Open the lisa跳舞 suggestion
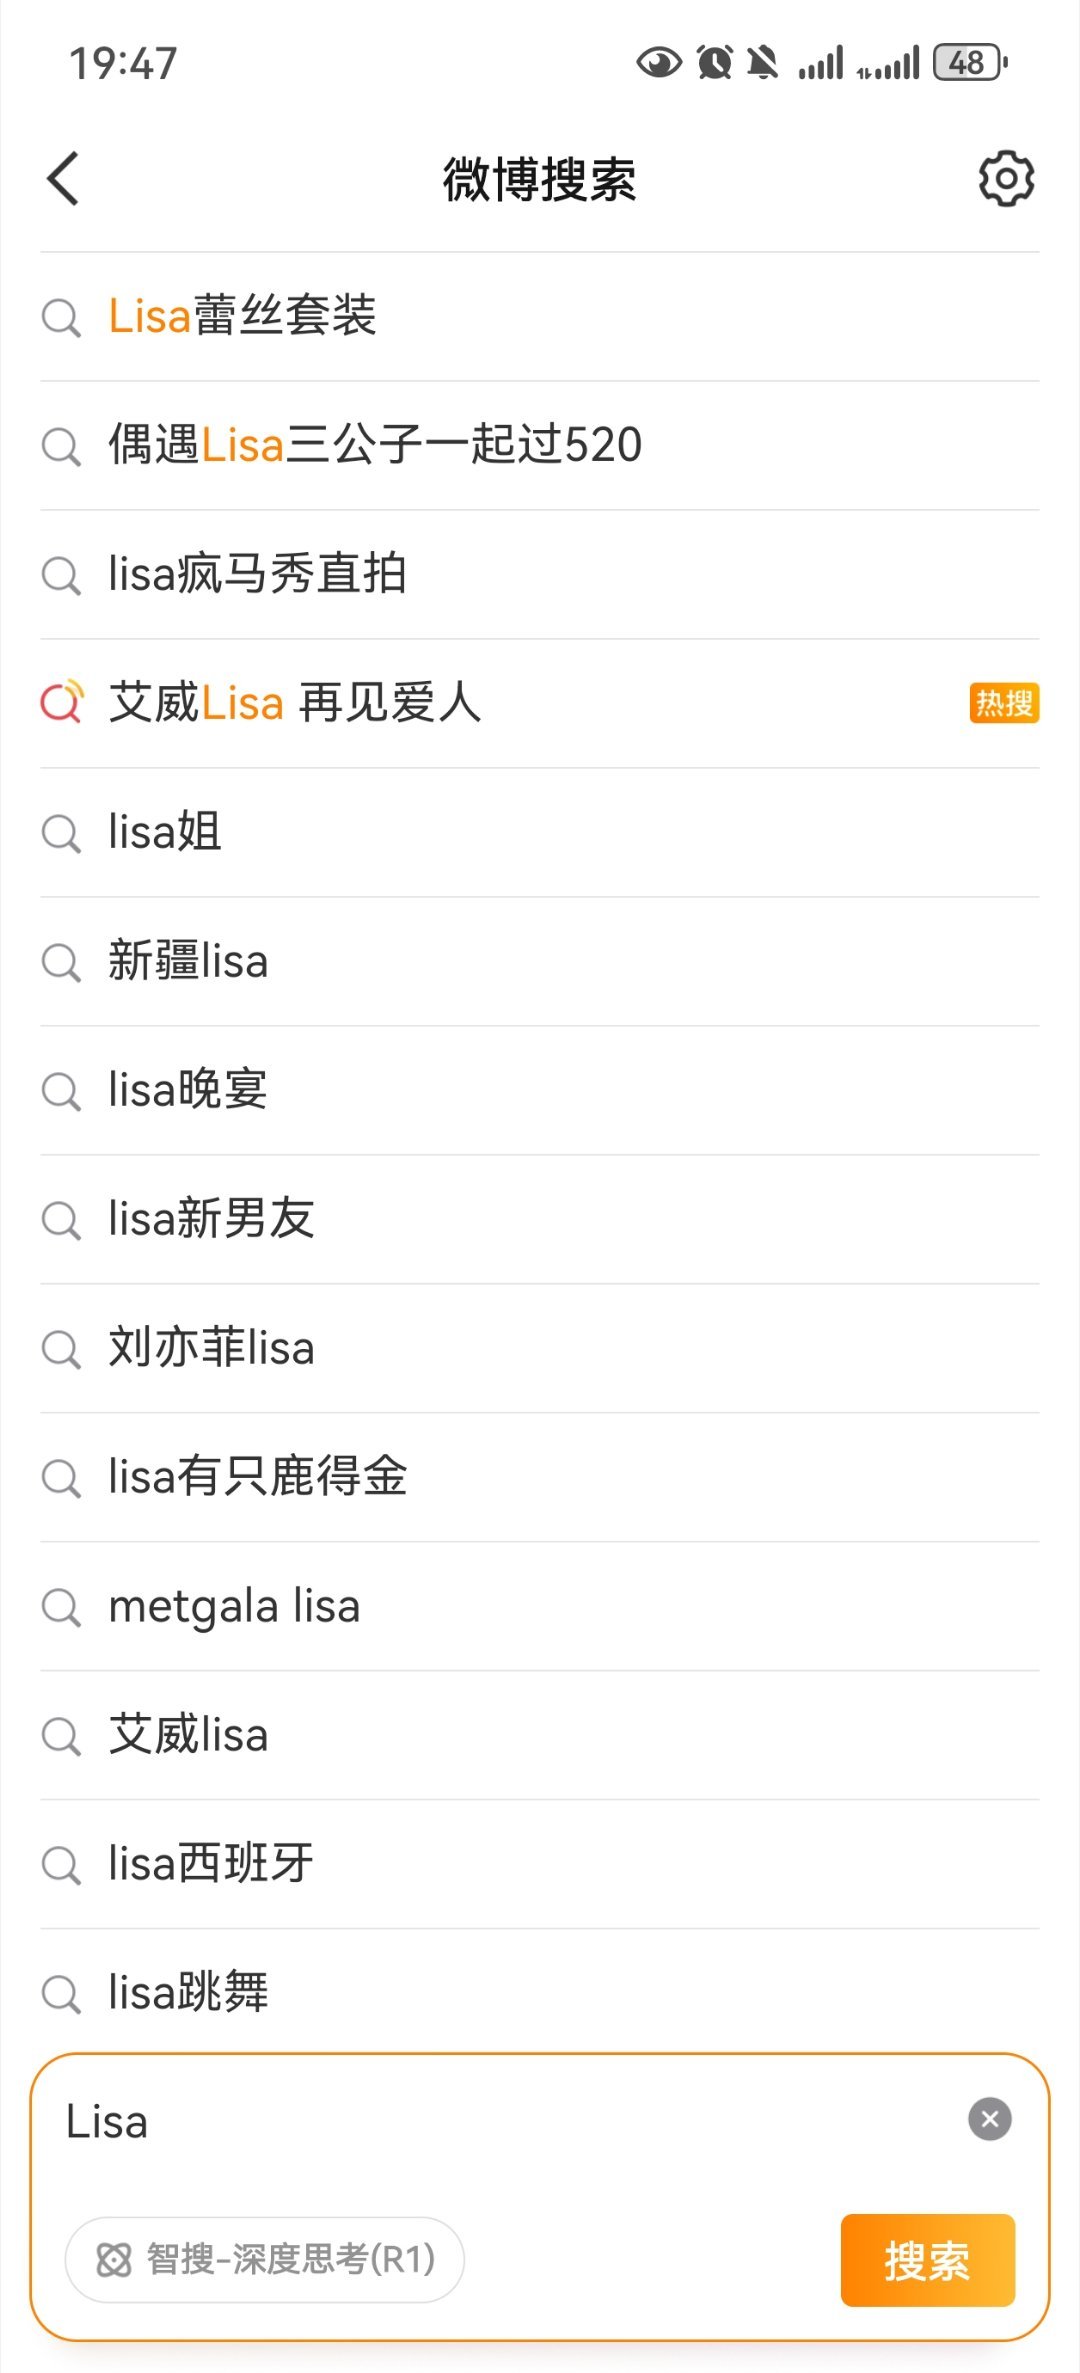Screen dimensions: 1080x2373 [x=540, y=1992]
